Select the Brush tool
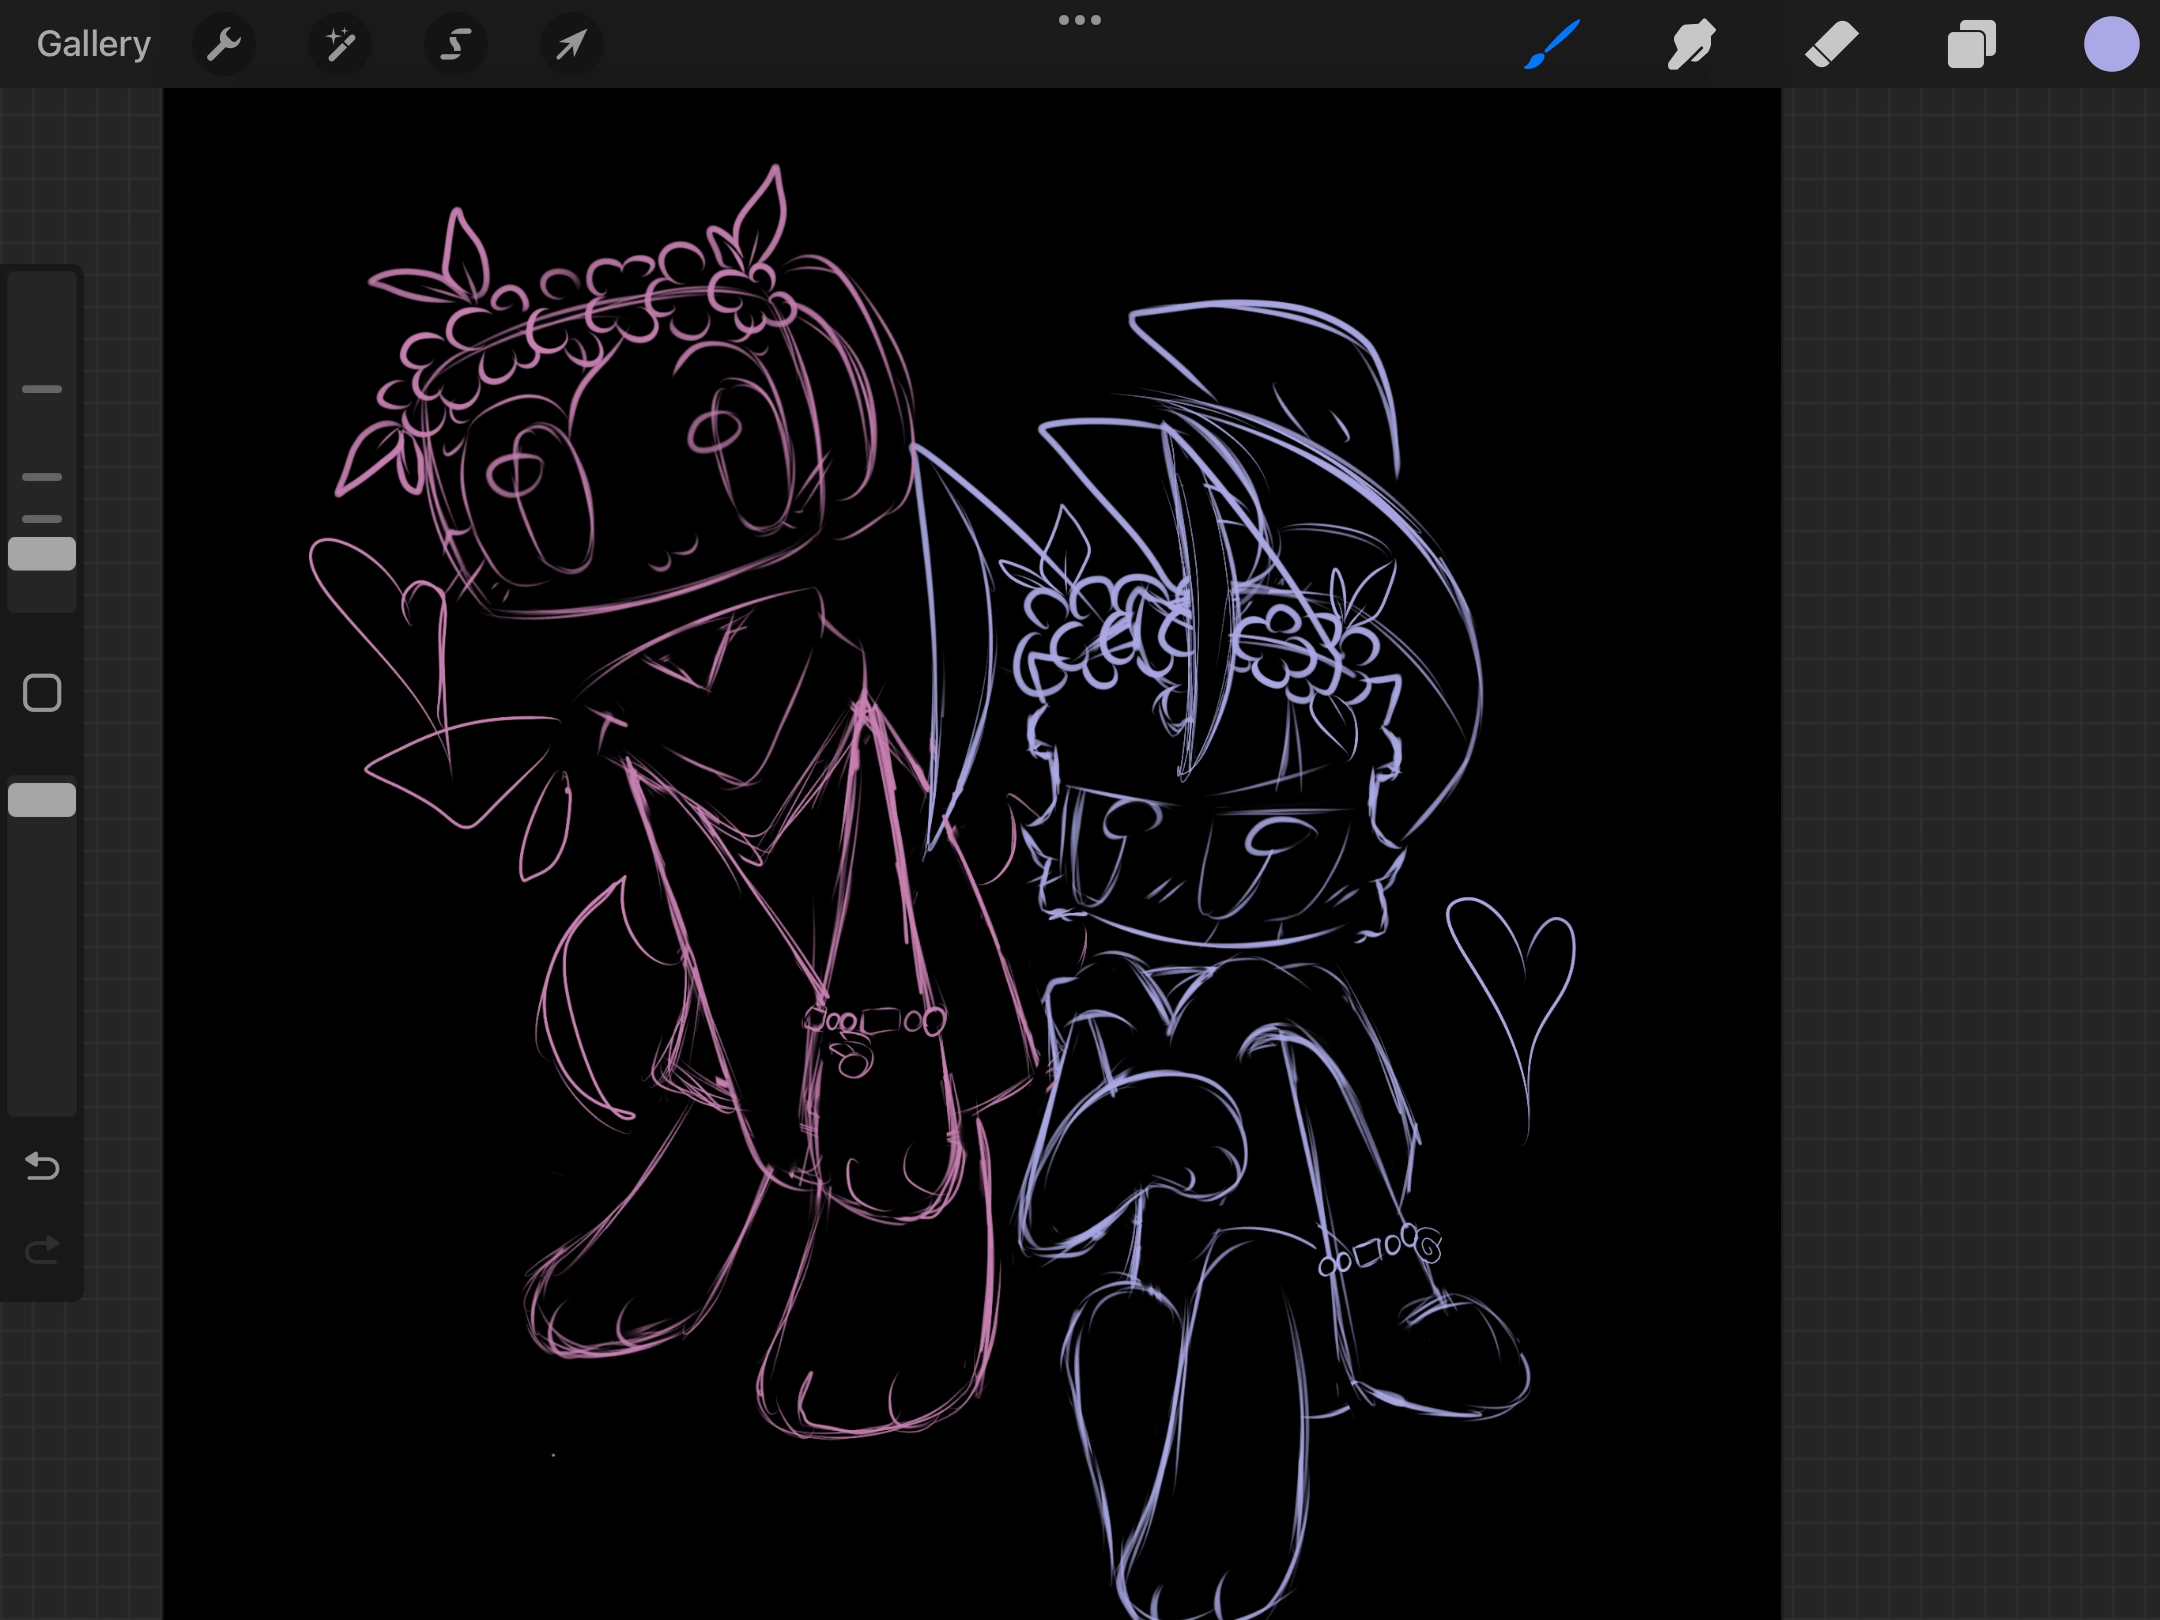The image size is (2160, 1620). coord(1551,43)
